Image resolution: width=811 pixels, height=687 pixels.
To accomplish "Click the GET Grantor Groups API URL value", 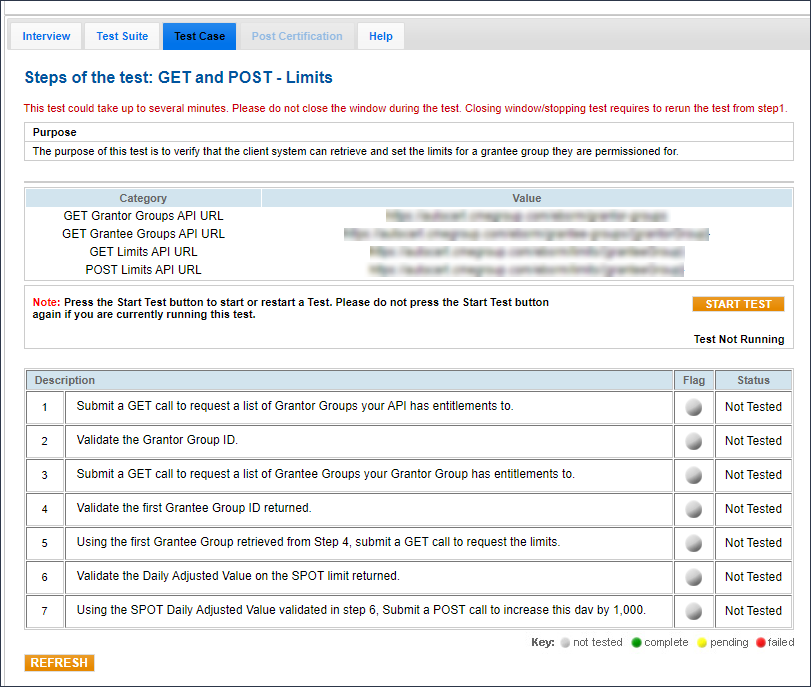I will coord(526,215).
